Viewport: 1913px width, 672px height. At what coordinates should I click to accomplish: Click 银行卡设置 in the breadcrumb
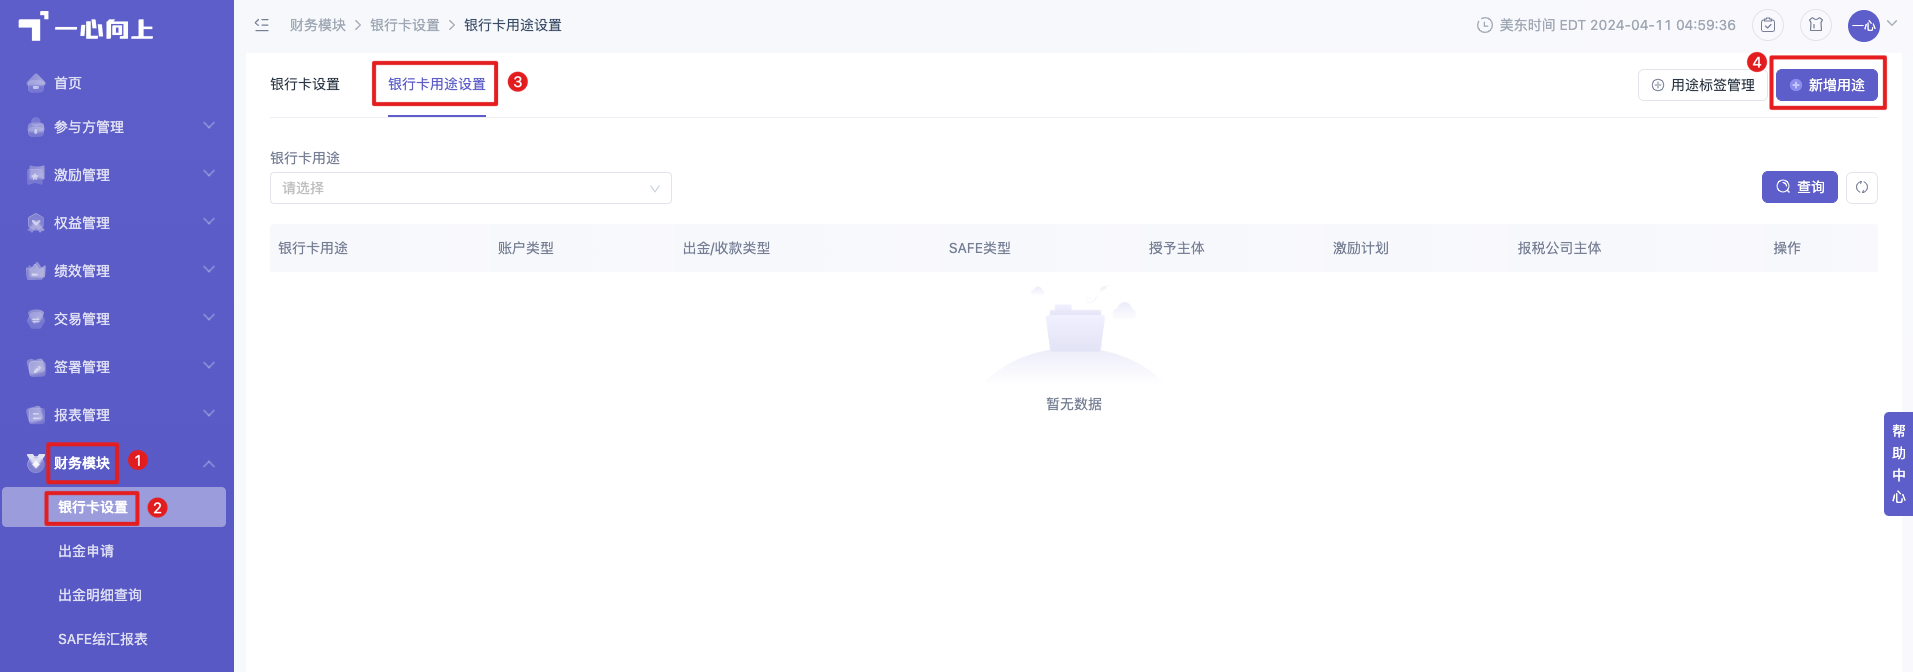pos(405,25)
